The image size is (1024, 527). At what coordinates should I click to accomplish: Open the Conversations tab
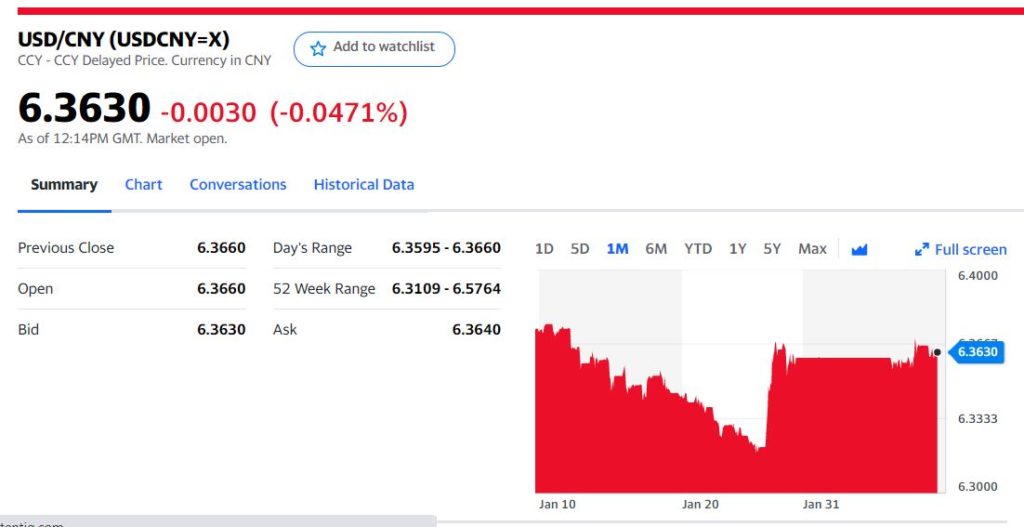[238, 185]
